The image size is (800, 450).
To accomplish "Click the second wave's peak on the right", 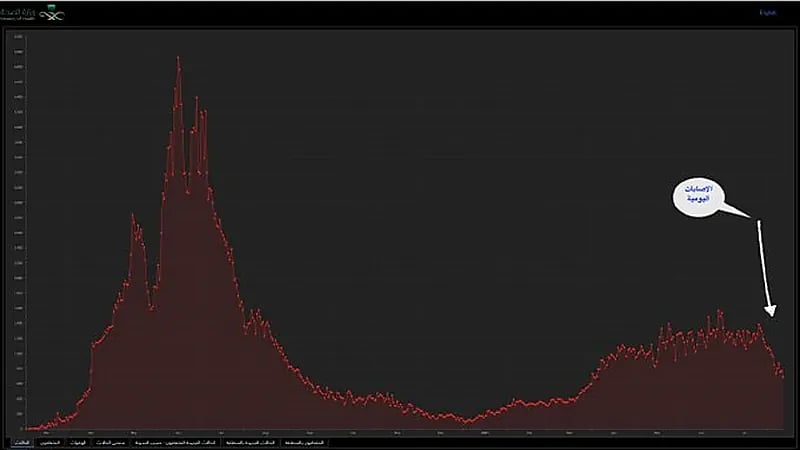I will click(720, 311).
